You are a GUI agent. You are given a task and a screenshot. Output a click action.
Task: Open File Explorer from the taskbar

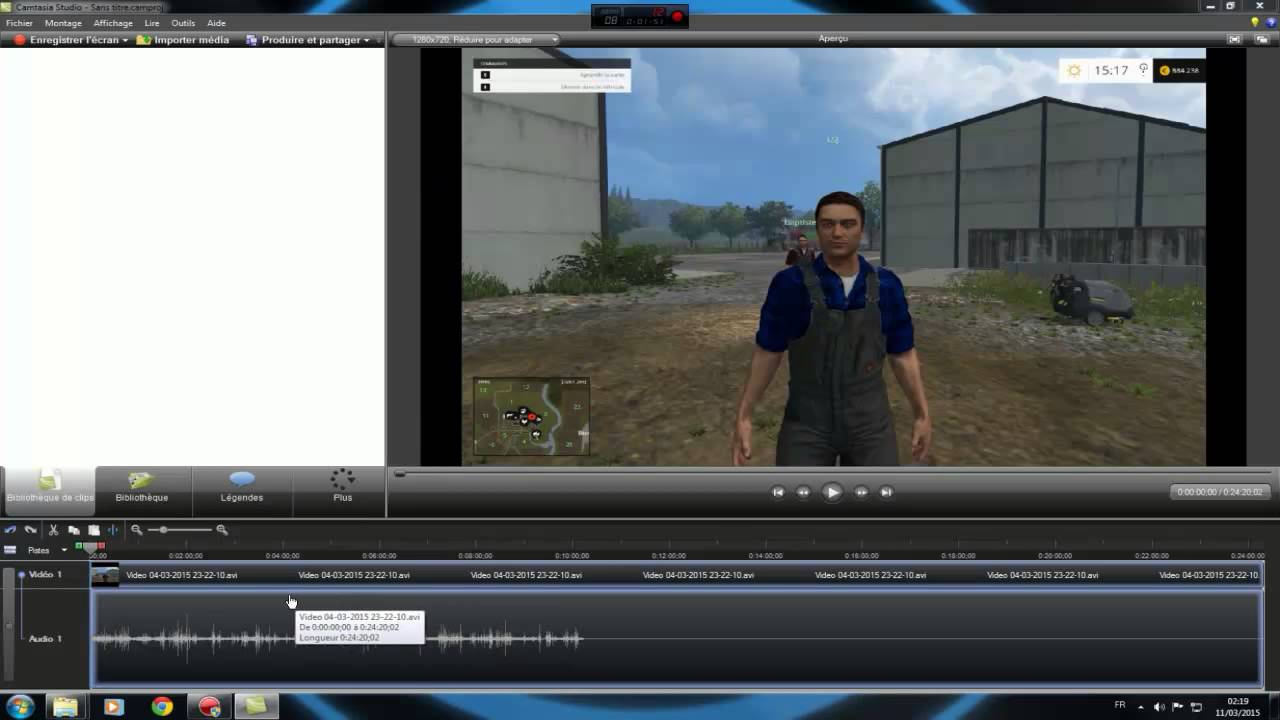pyautogui.click(x=66, y=706)
